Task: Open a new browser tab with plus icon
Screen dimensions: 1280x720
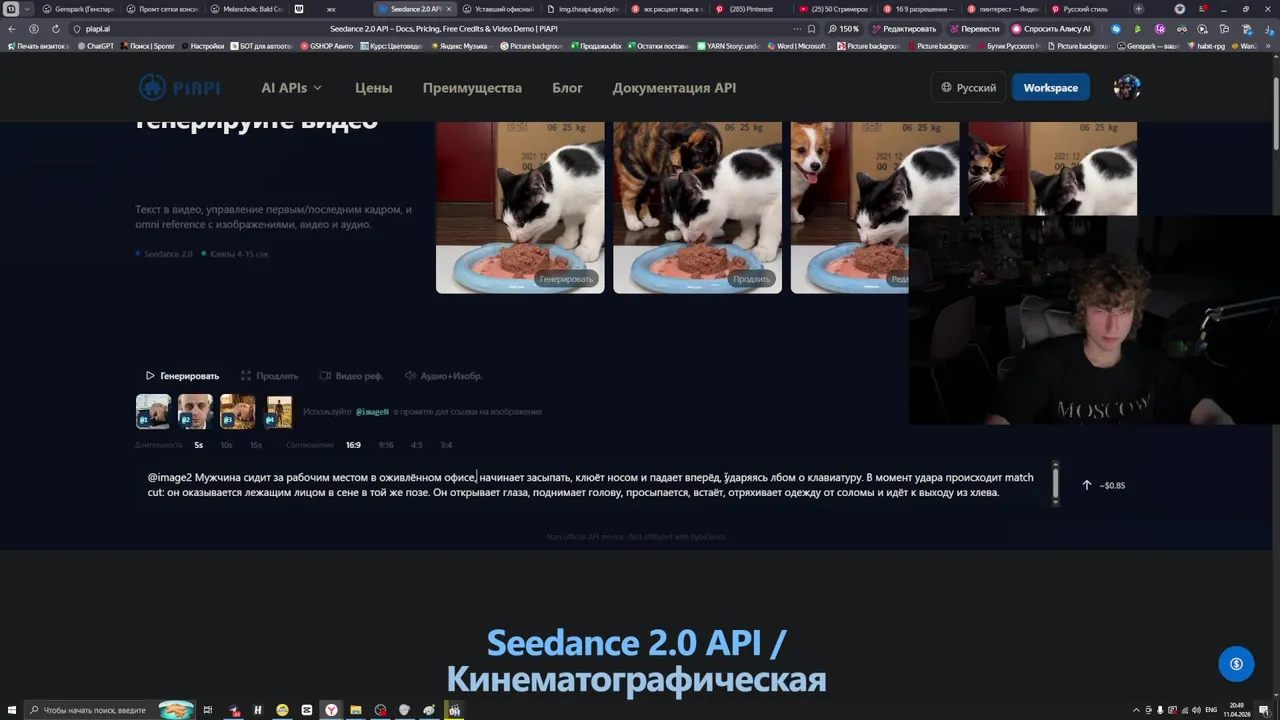Action: tap(1138, 9)
